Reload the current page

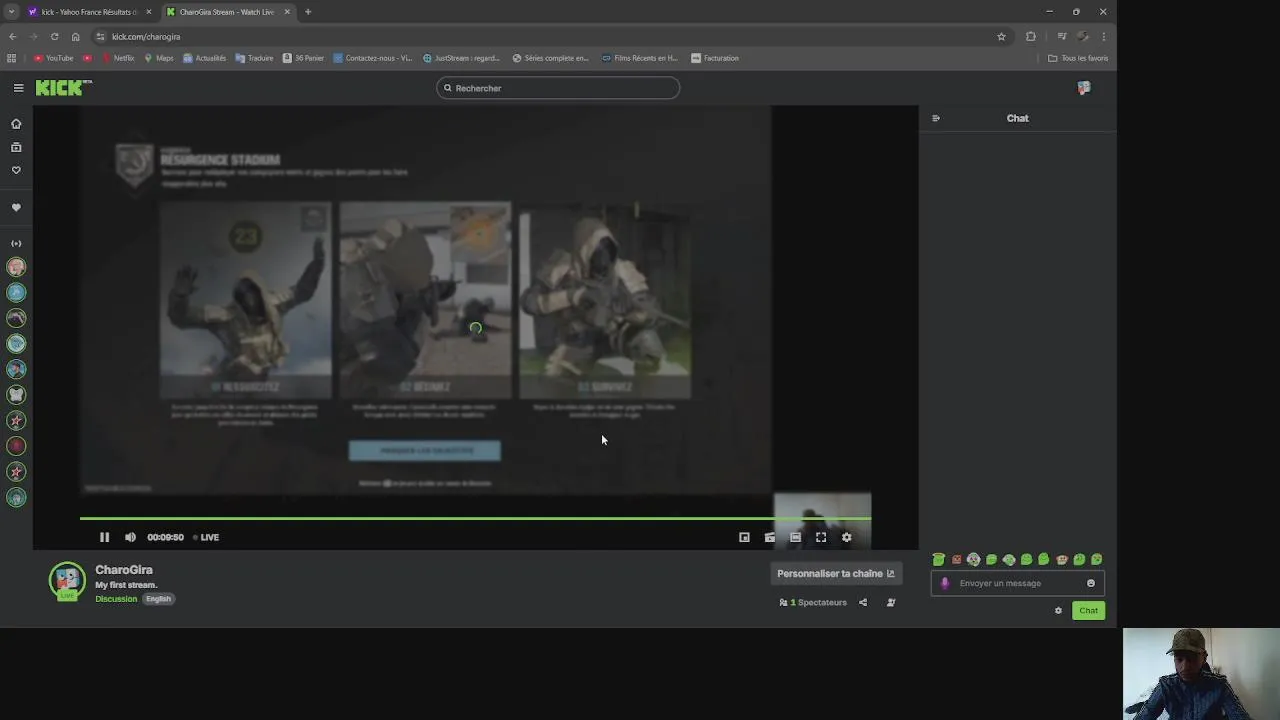pos(54,36)
